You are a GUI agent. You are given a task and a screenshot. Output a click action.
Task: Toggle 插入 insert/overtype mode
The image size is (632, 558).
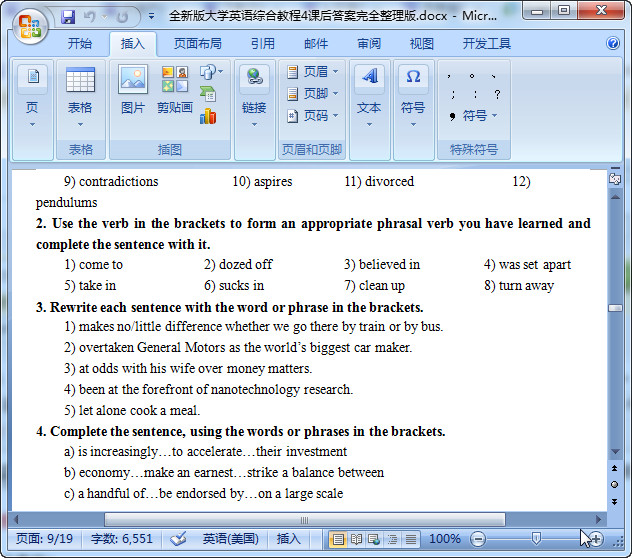click(288, 539)
